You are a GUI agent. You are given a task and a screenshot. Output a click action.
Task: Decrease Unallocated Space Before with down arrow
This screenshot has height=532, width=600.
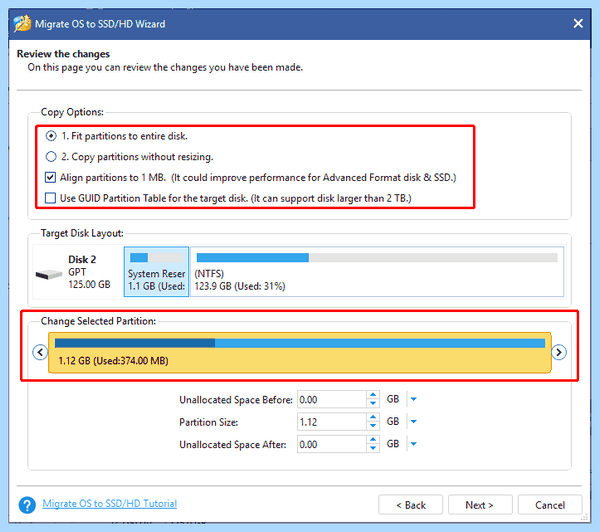pyautogui.click(x=373, y=404)
